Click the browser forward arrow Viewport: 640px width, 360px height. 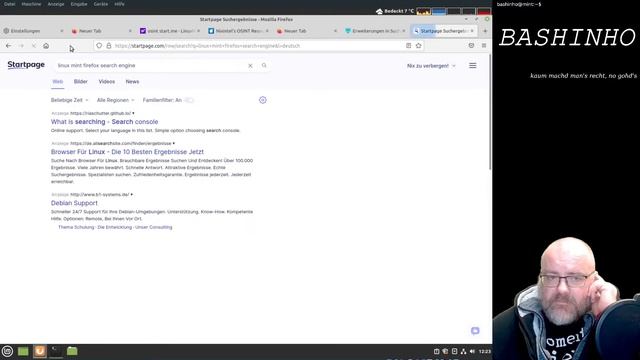pos(21,46)
